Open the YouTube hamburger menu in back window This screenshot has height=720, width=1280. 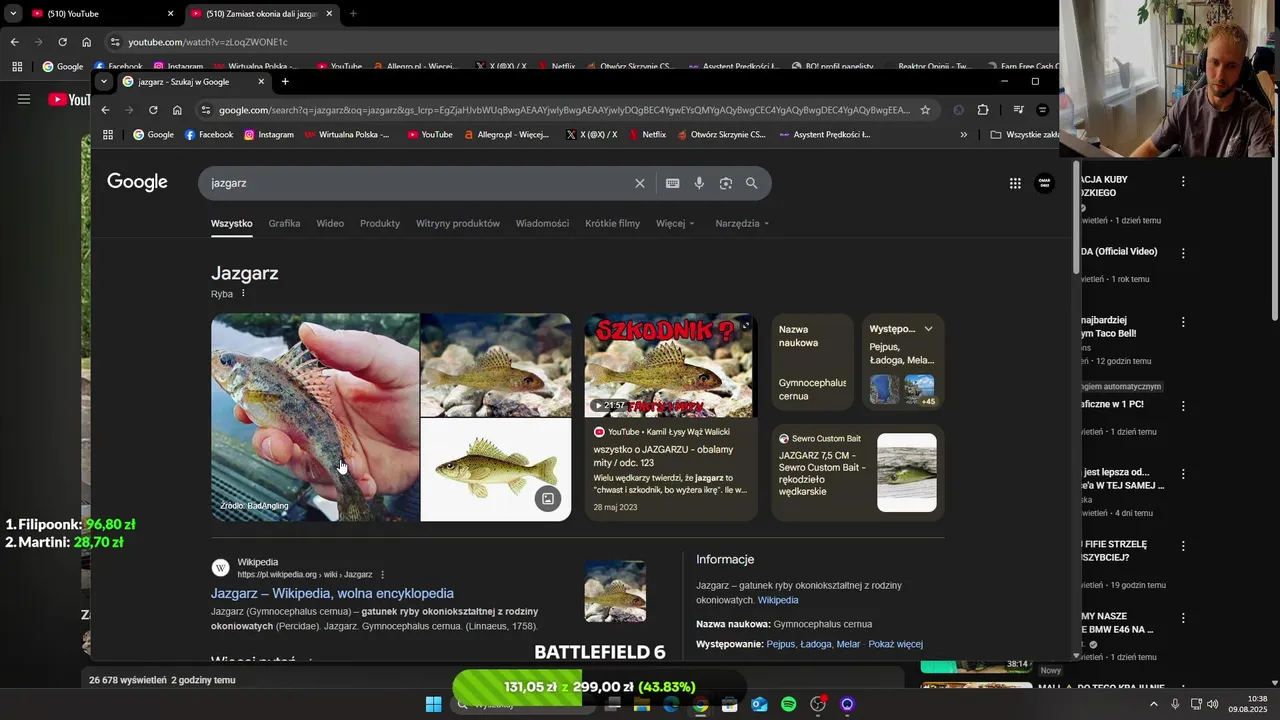pos(24,99)
